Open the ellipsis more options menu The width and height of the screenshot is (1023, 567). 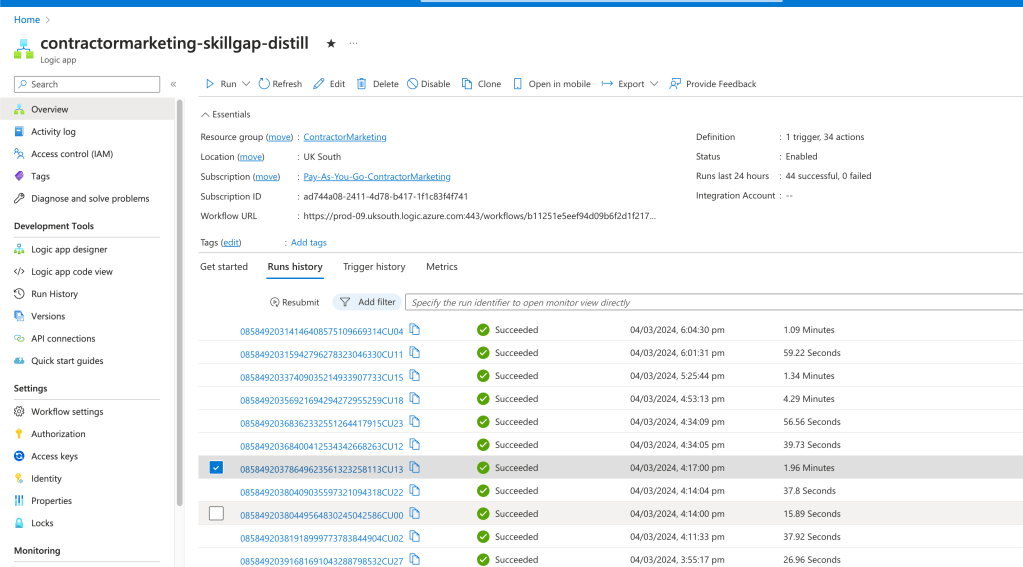354,44
